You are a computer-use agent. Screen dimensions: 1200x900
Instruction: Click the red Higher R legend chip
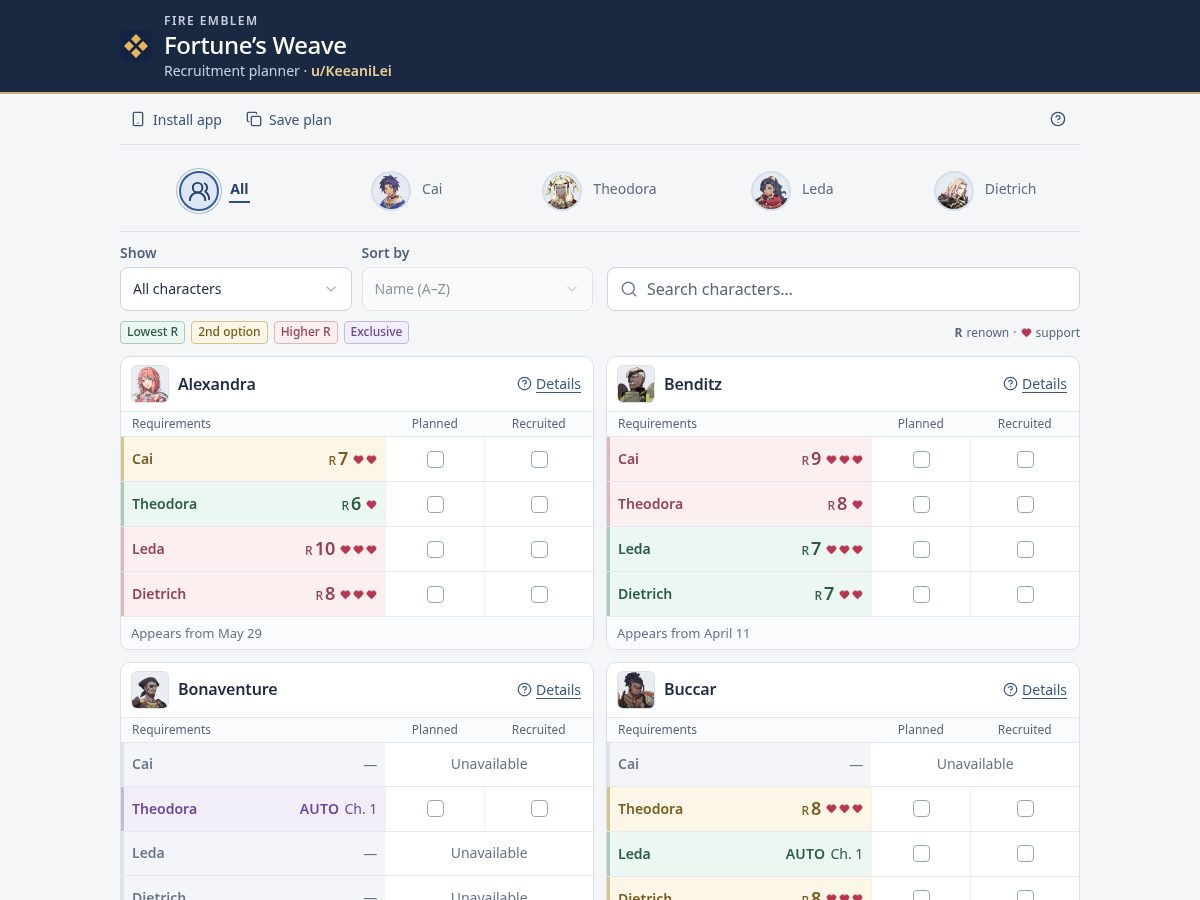(x=306, y=332)
